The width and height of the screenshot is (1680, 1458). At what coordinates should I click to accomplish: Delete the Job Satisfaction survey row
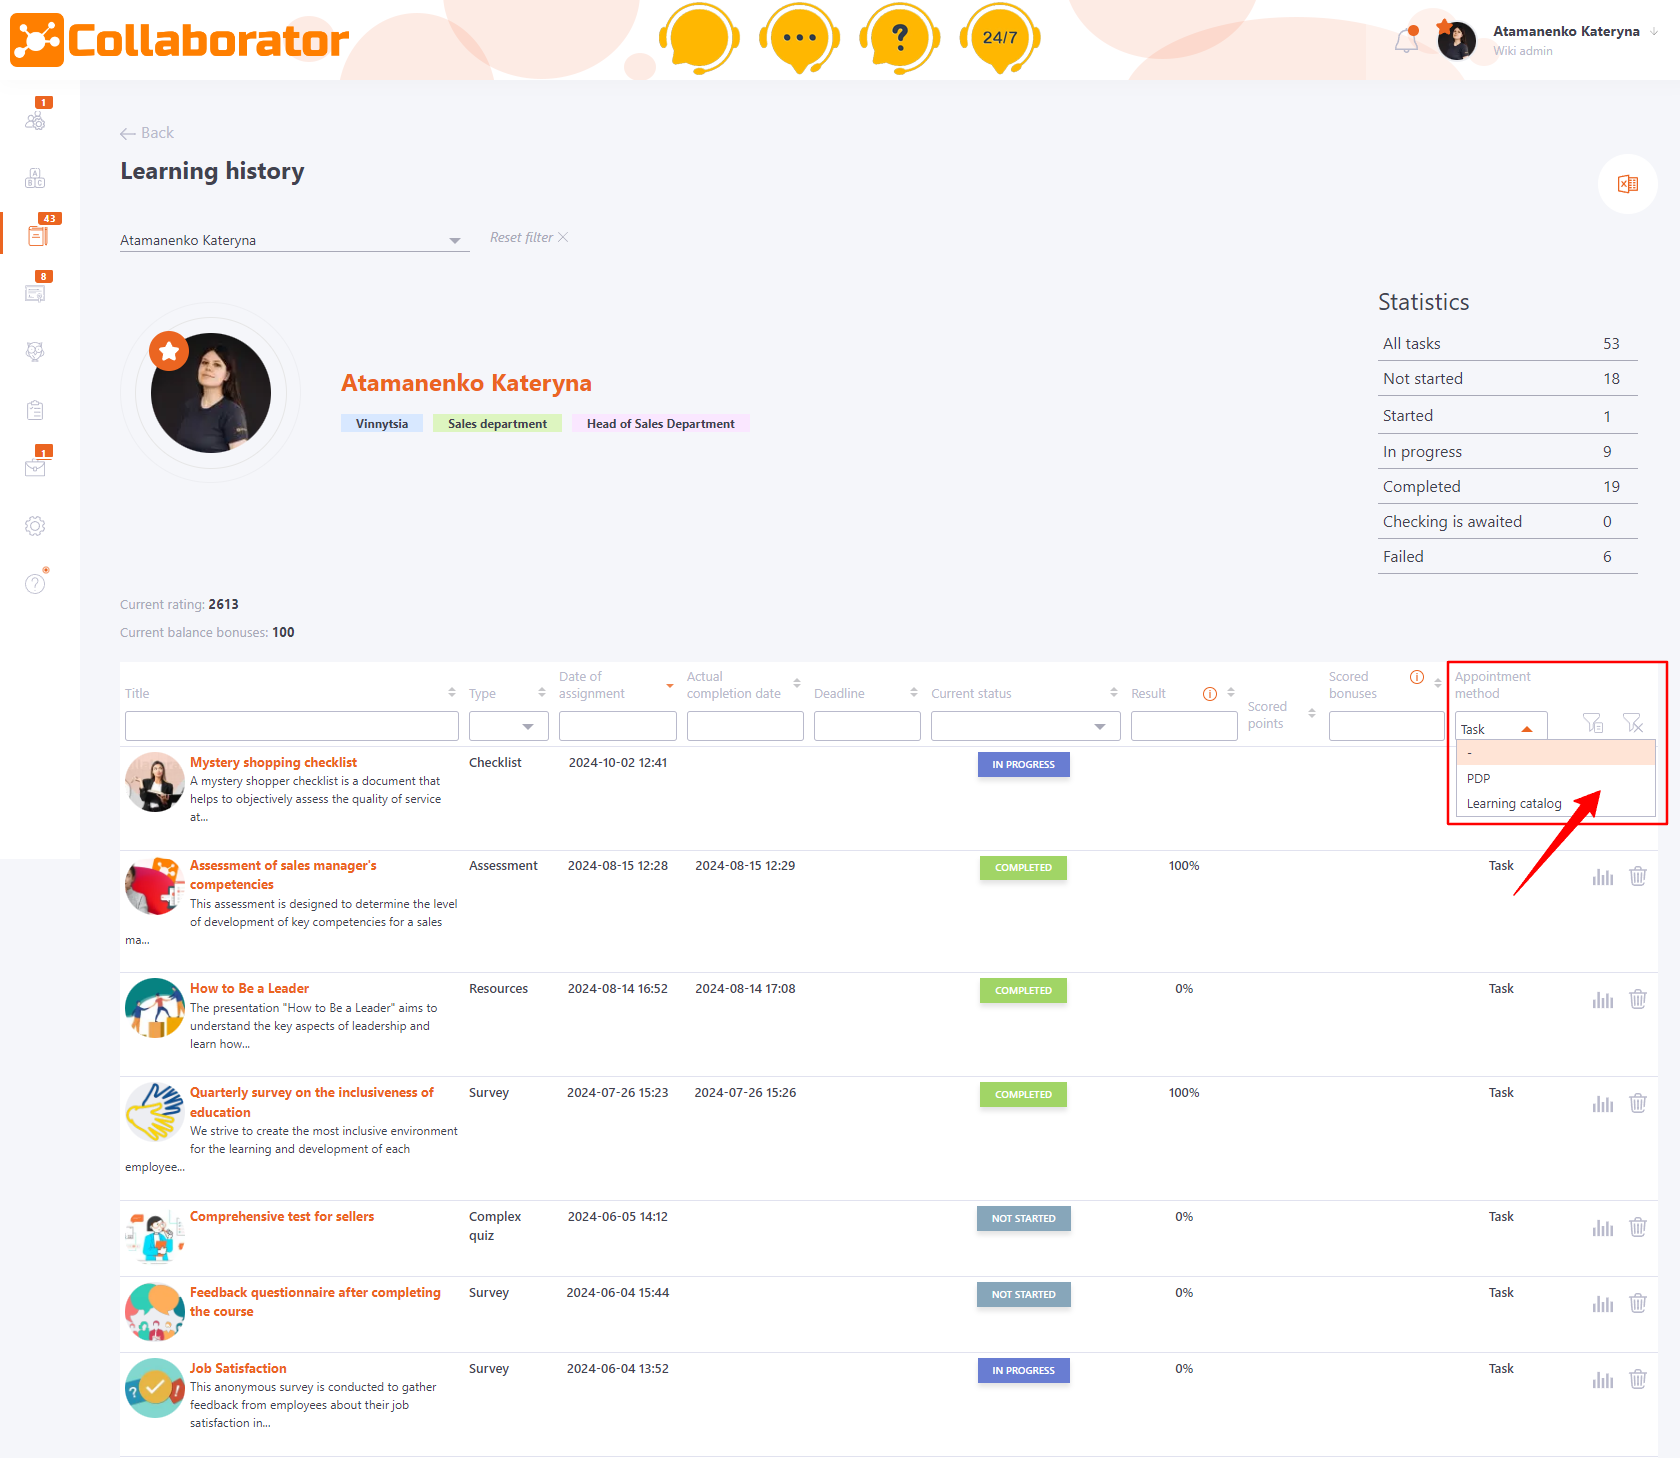coord(1638,1379)
